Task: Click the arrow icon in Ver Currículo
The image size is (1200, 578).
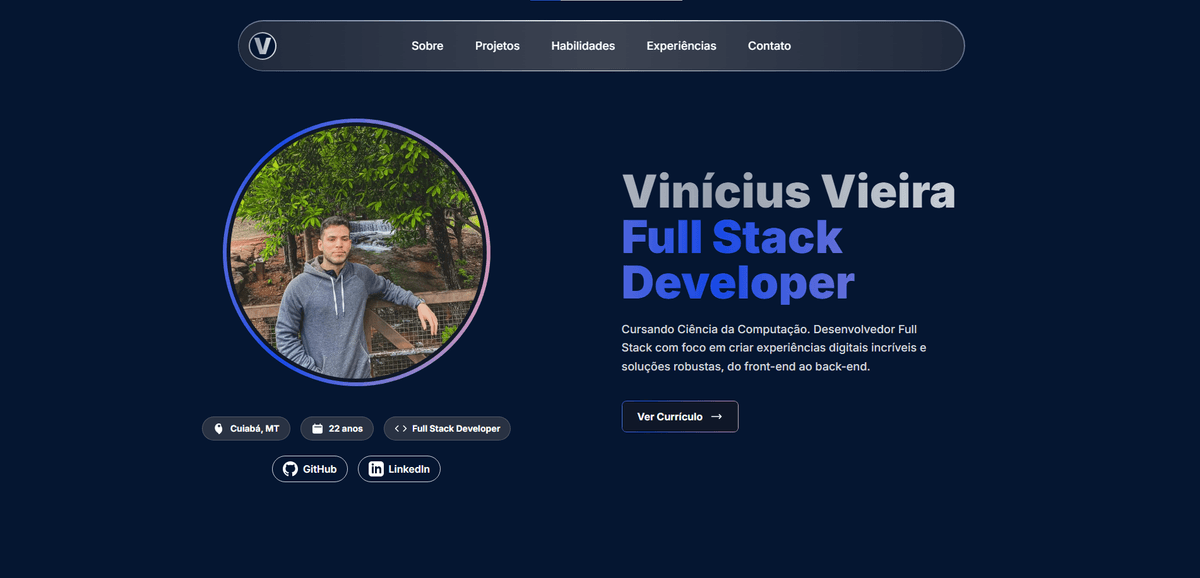Action: [x=716, y=417]
